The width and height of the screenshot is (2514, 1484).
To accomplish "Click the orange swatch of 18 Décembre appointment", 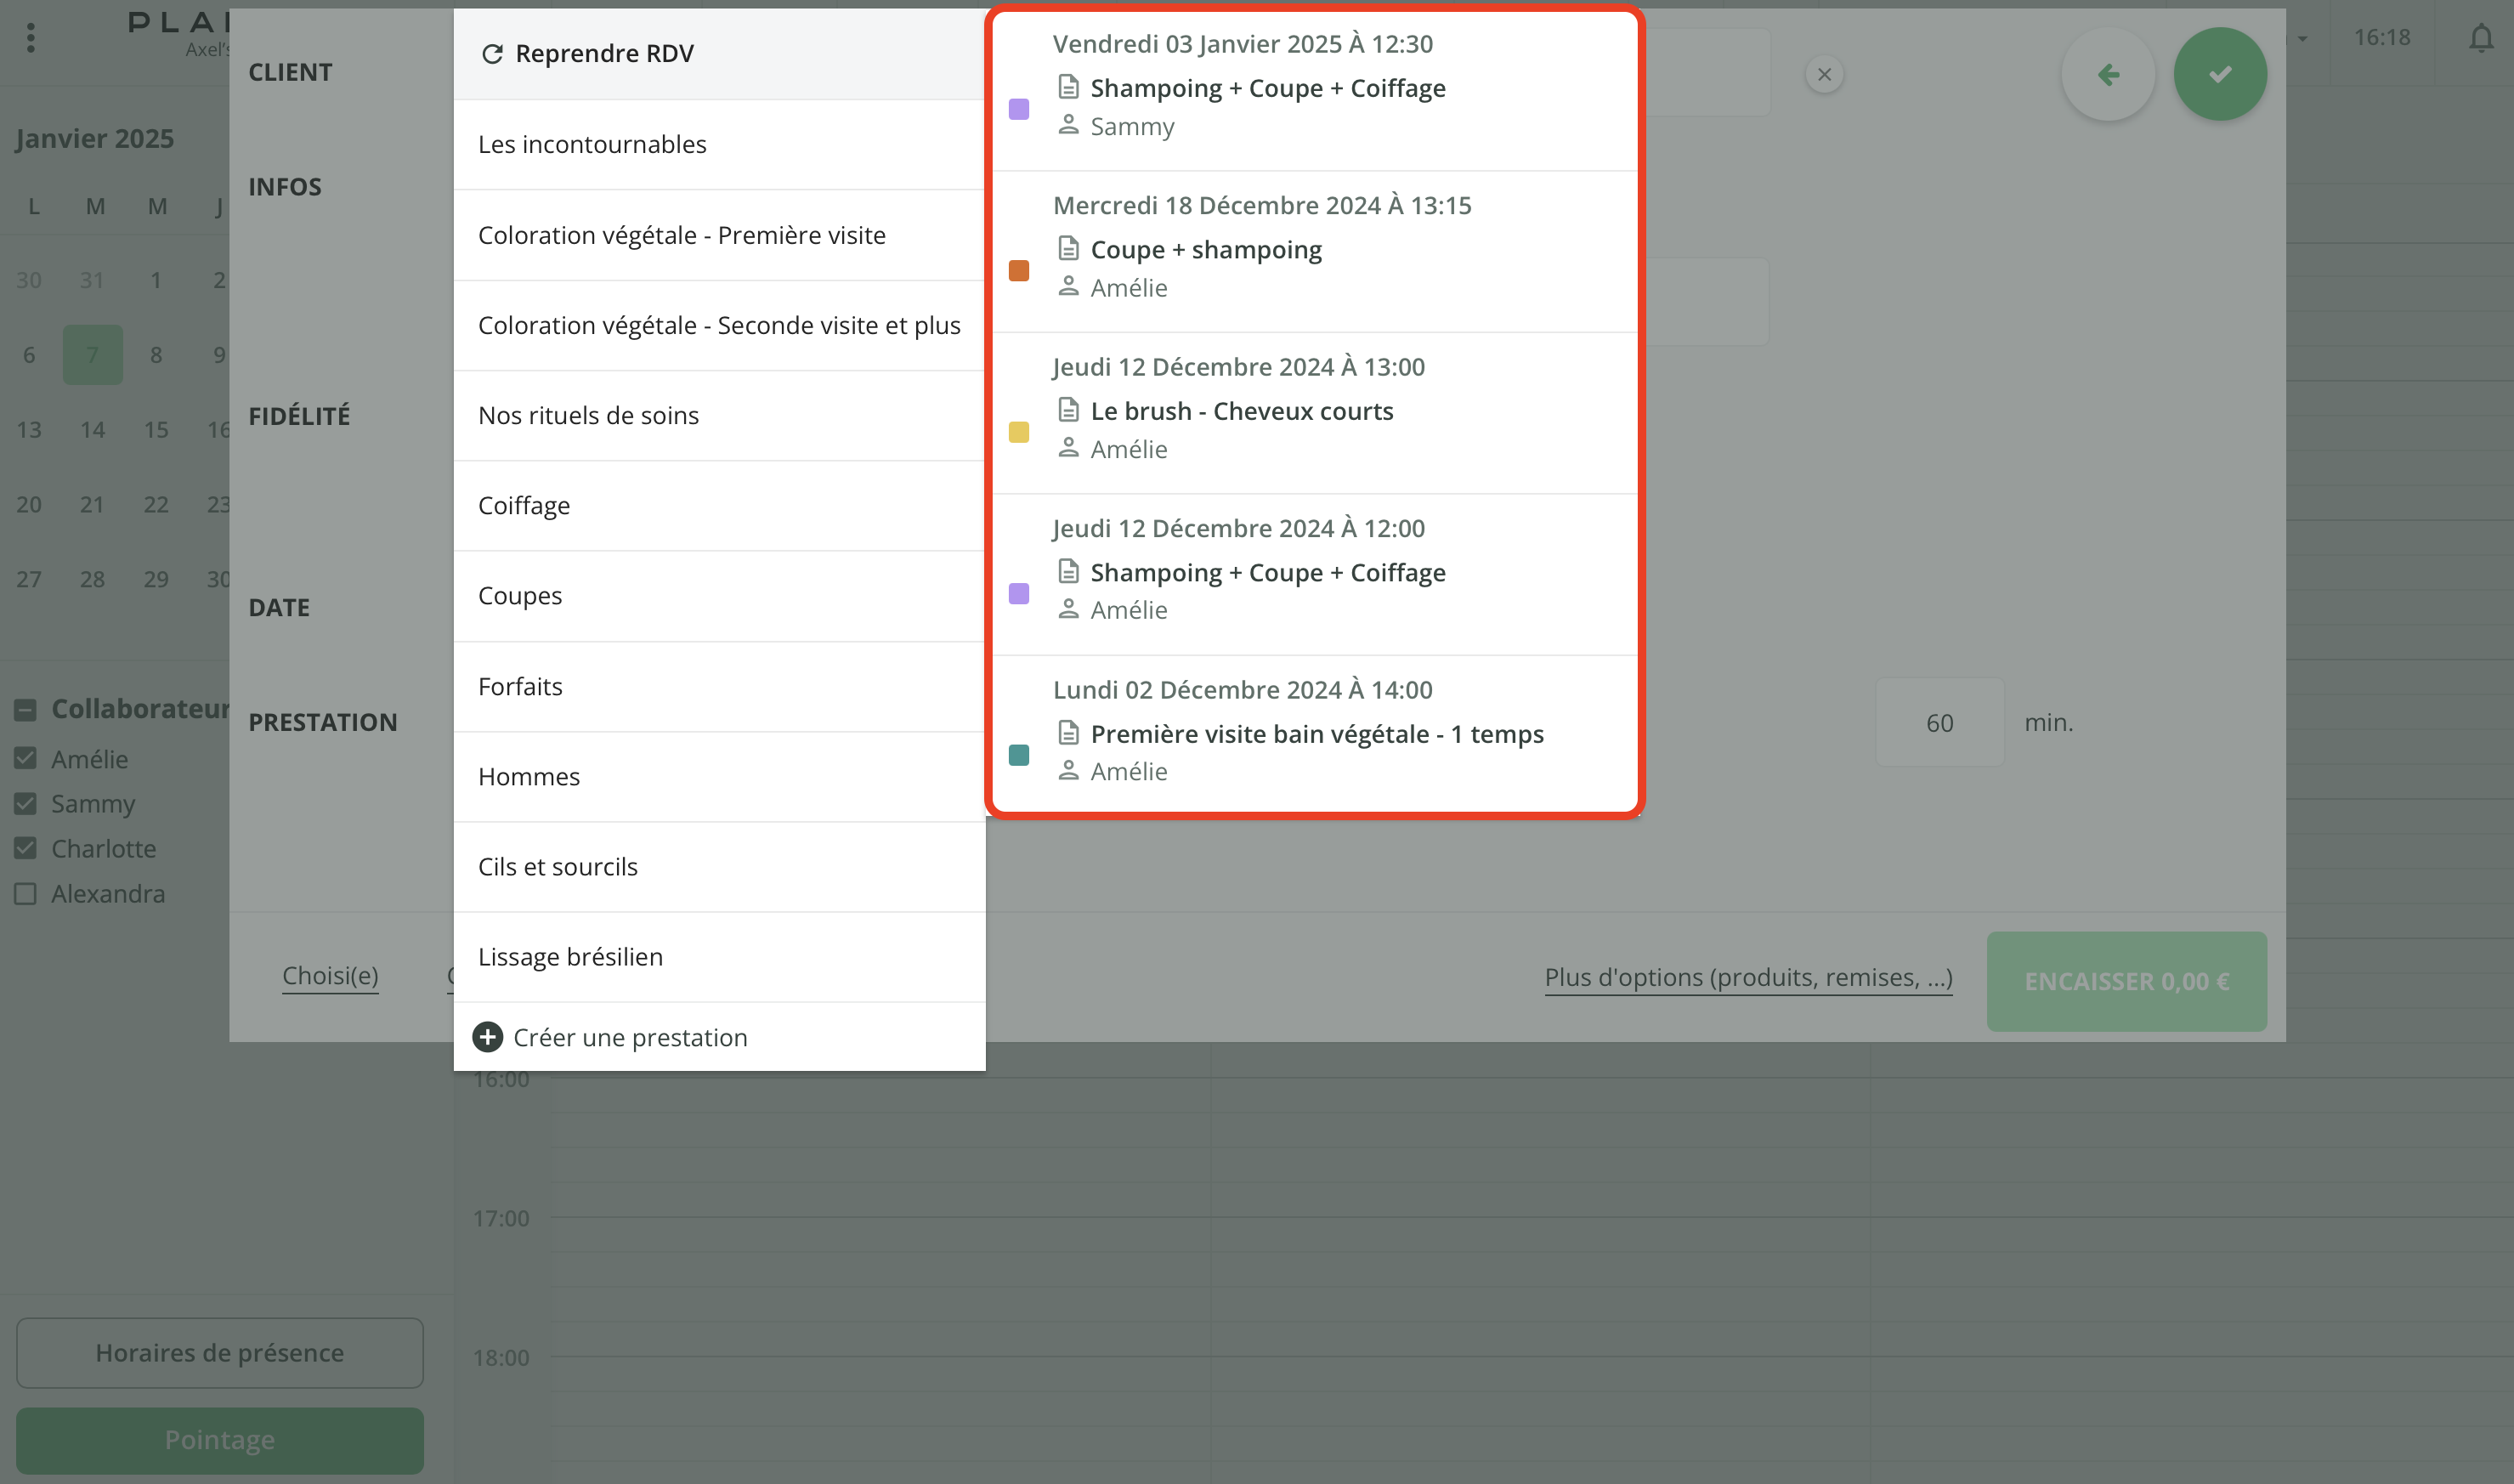I will point(1019,271).
